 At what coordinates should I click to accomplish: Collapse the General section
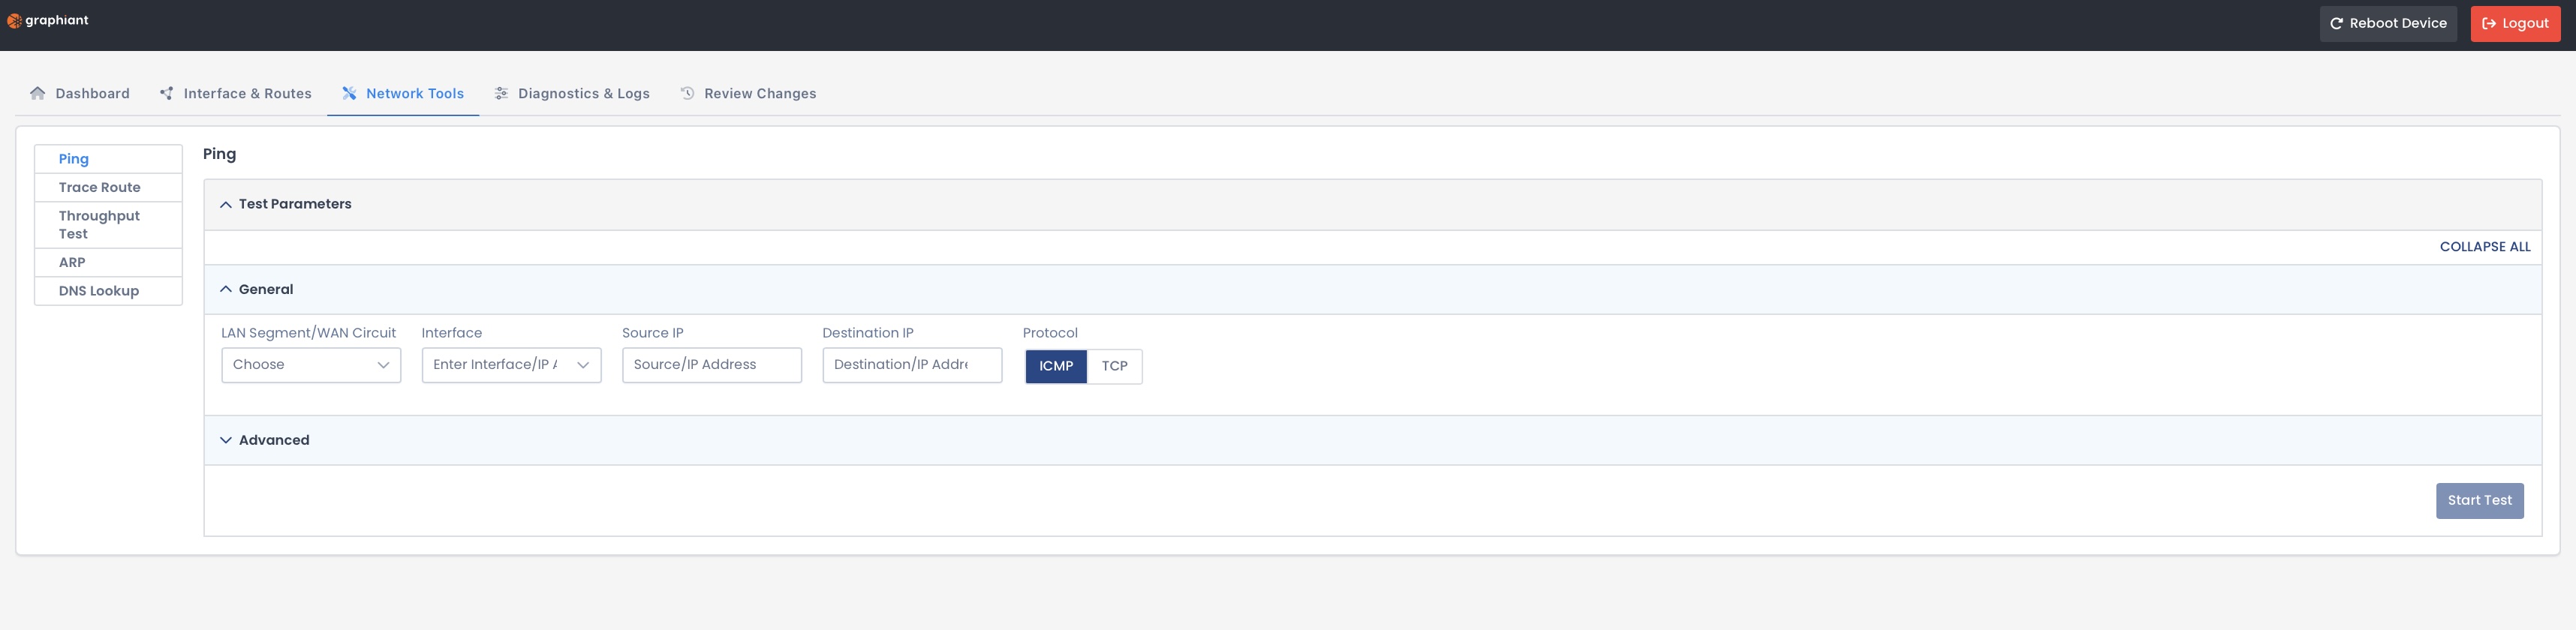coord(226,290)
